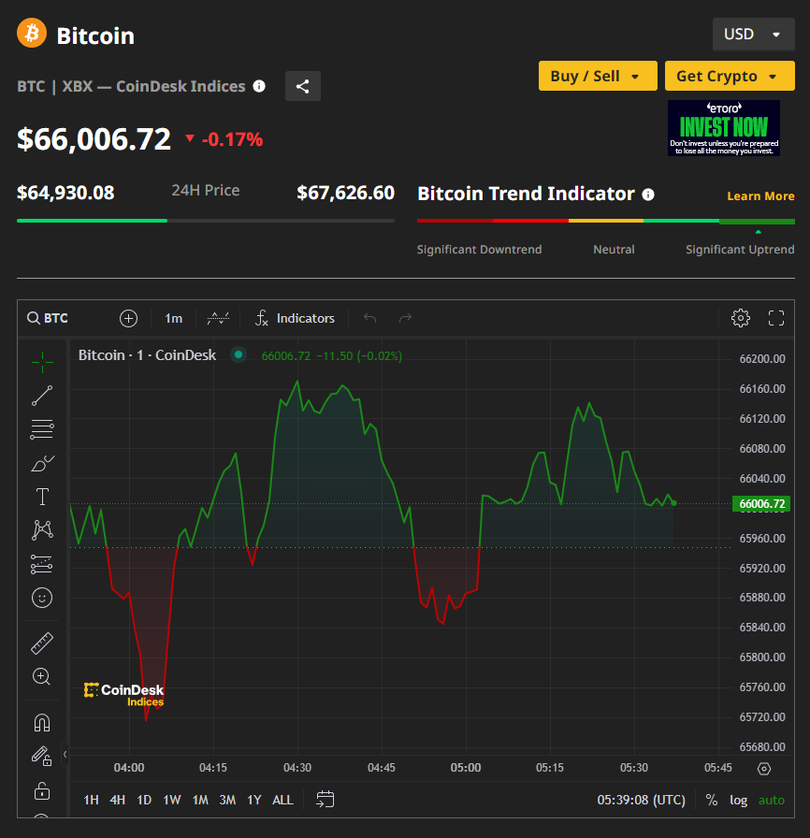This screenshot has height=838, width=810.
Task: Select the trend line drawing tool
Action: pyautogui.click(x=42, y=395)
